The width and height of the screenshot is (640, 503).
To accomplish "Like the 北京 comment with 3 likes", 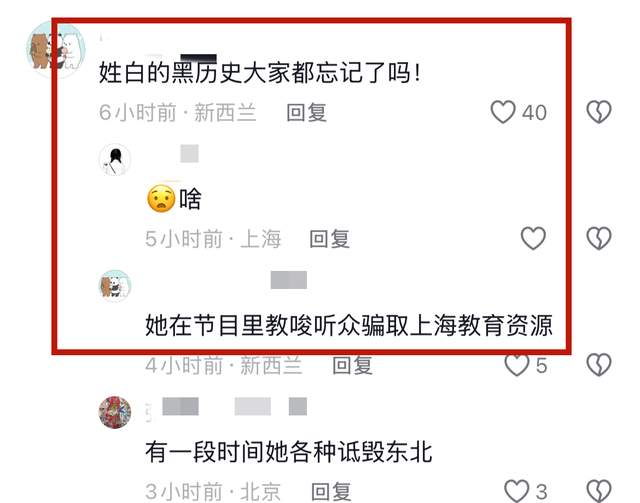I will point(517,491).
